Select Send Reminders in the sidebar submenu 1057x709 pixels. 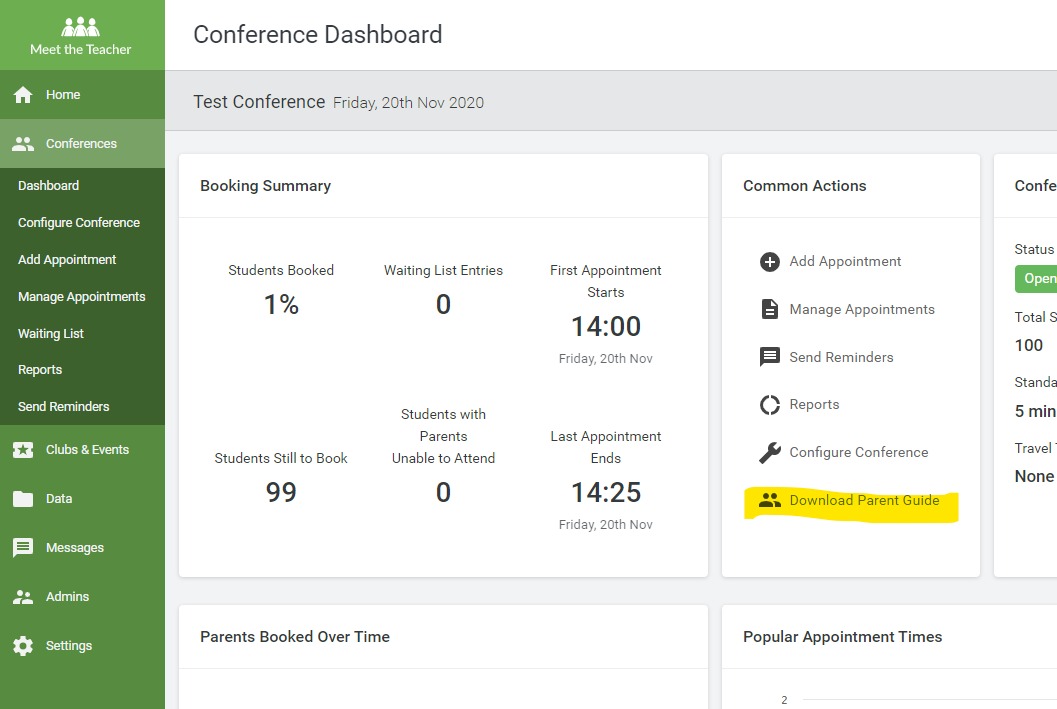click(x=63, y=406)
